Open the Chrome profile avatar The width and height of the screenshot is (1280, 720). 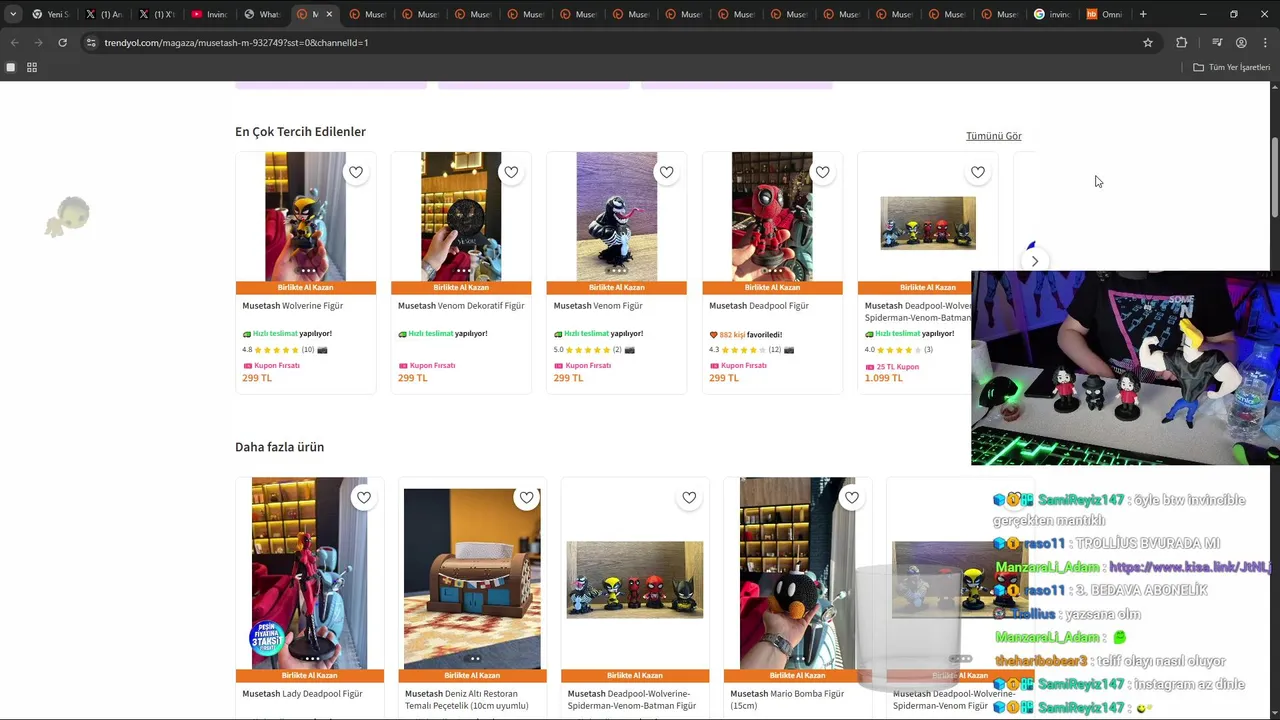1241,43
